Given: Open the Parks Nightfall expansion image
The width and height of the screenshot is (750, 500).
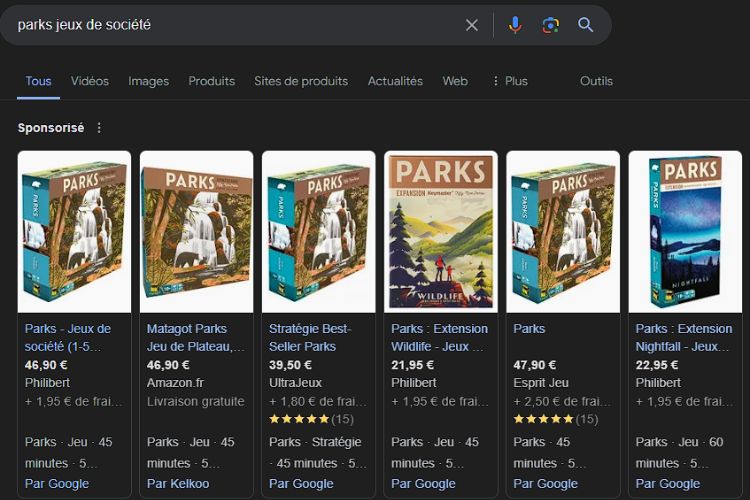Looking at the screenshot, I should click(x=685, y=232).
